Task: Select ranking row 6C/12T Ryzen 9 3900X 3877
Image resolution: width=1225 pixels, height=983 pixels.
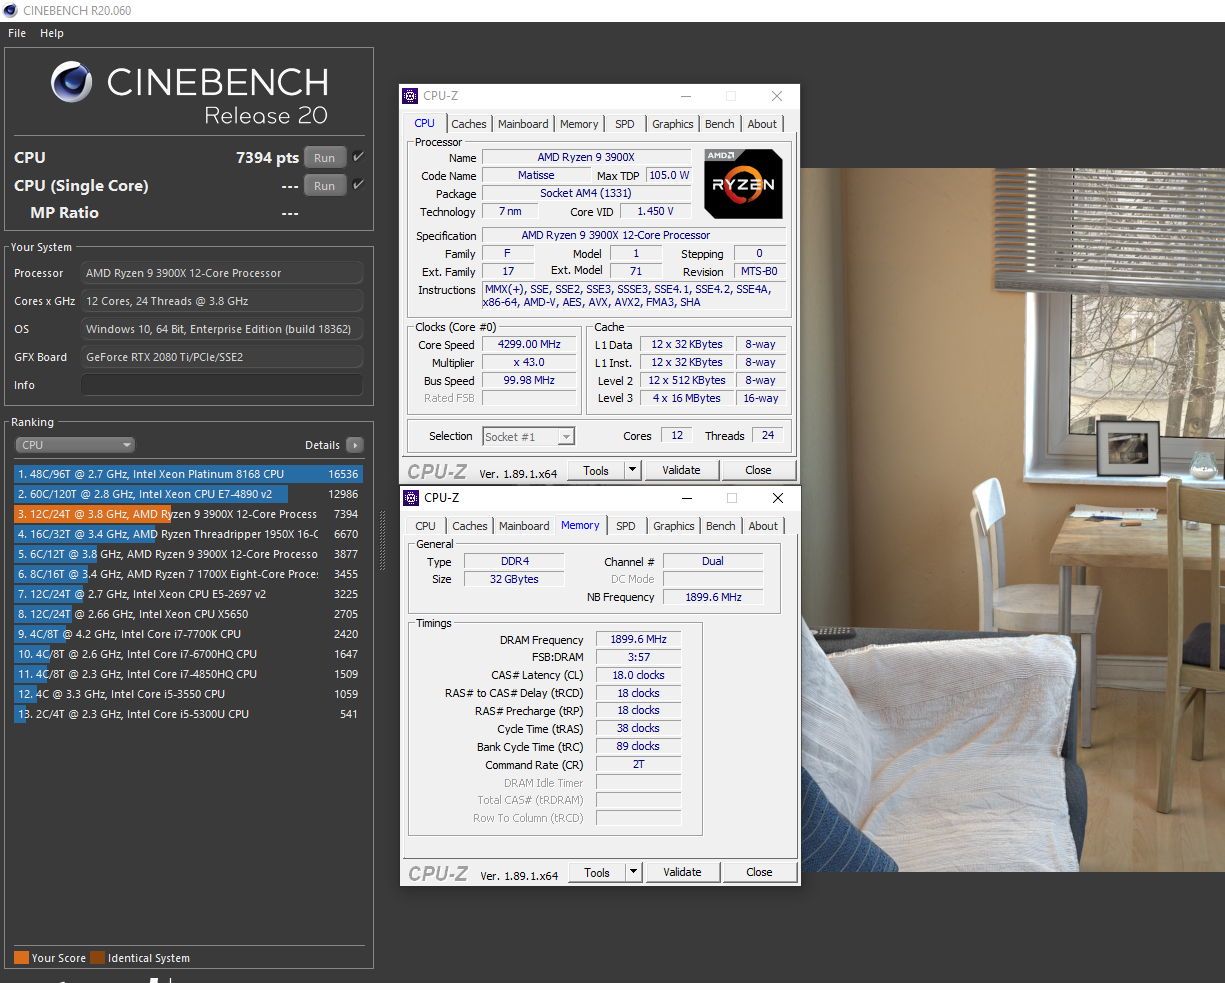Action: click(188, 554)
